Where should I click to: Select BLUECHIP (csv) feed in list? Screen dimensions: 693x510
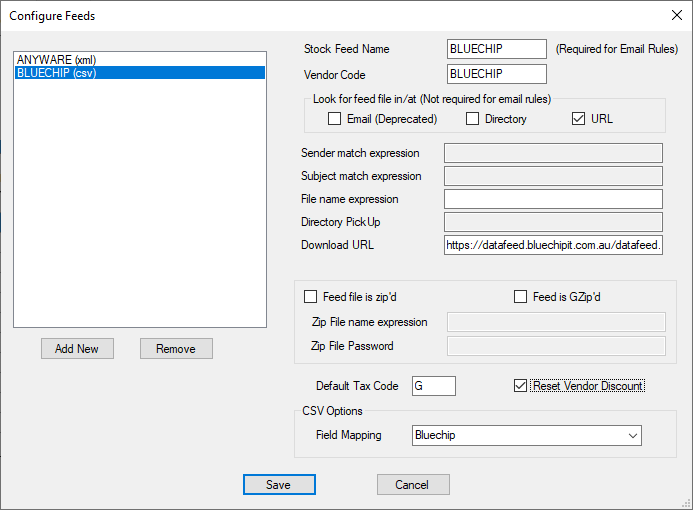(56, 73)
